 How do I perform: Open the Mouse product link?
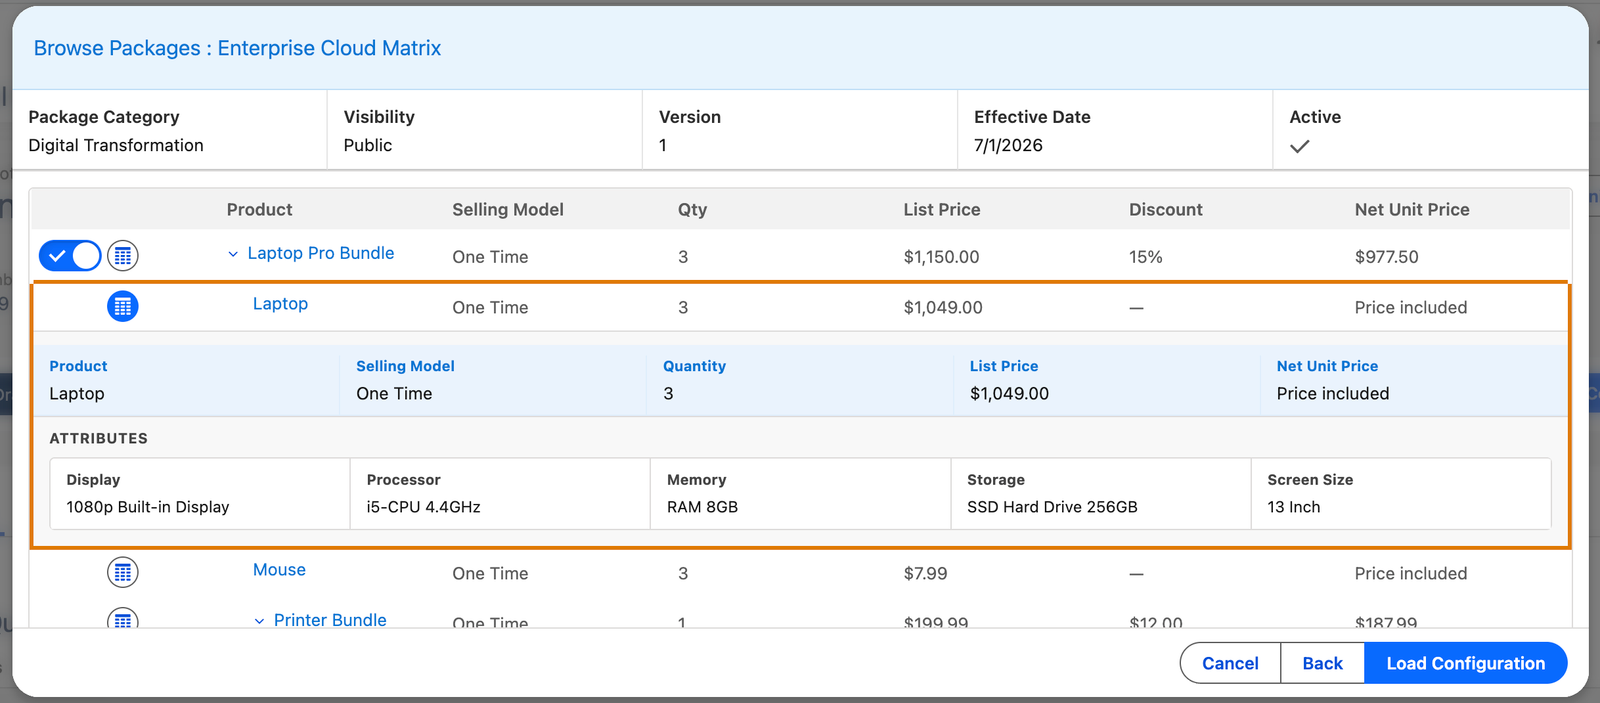[x=279, y=570]
